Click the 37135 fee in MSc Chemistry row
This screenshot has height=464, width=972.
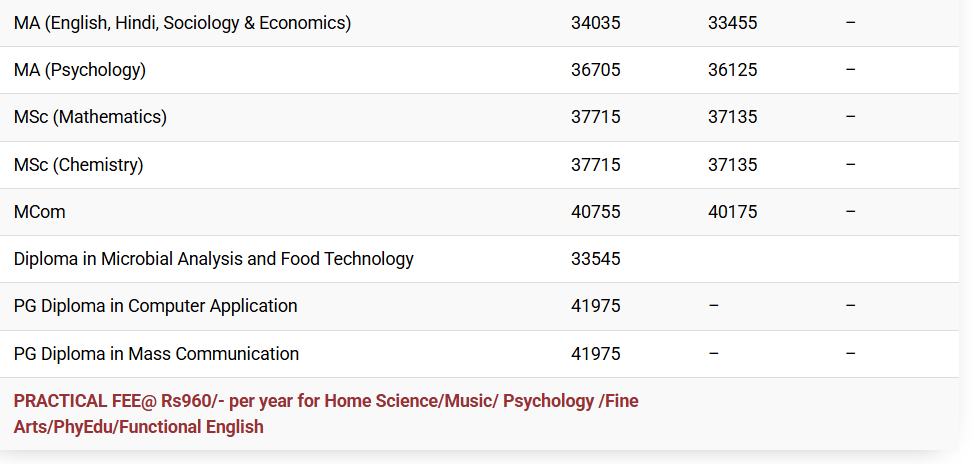coord(732,165)
